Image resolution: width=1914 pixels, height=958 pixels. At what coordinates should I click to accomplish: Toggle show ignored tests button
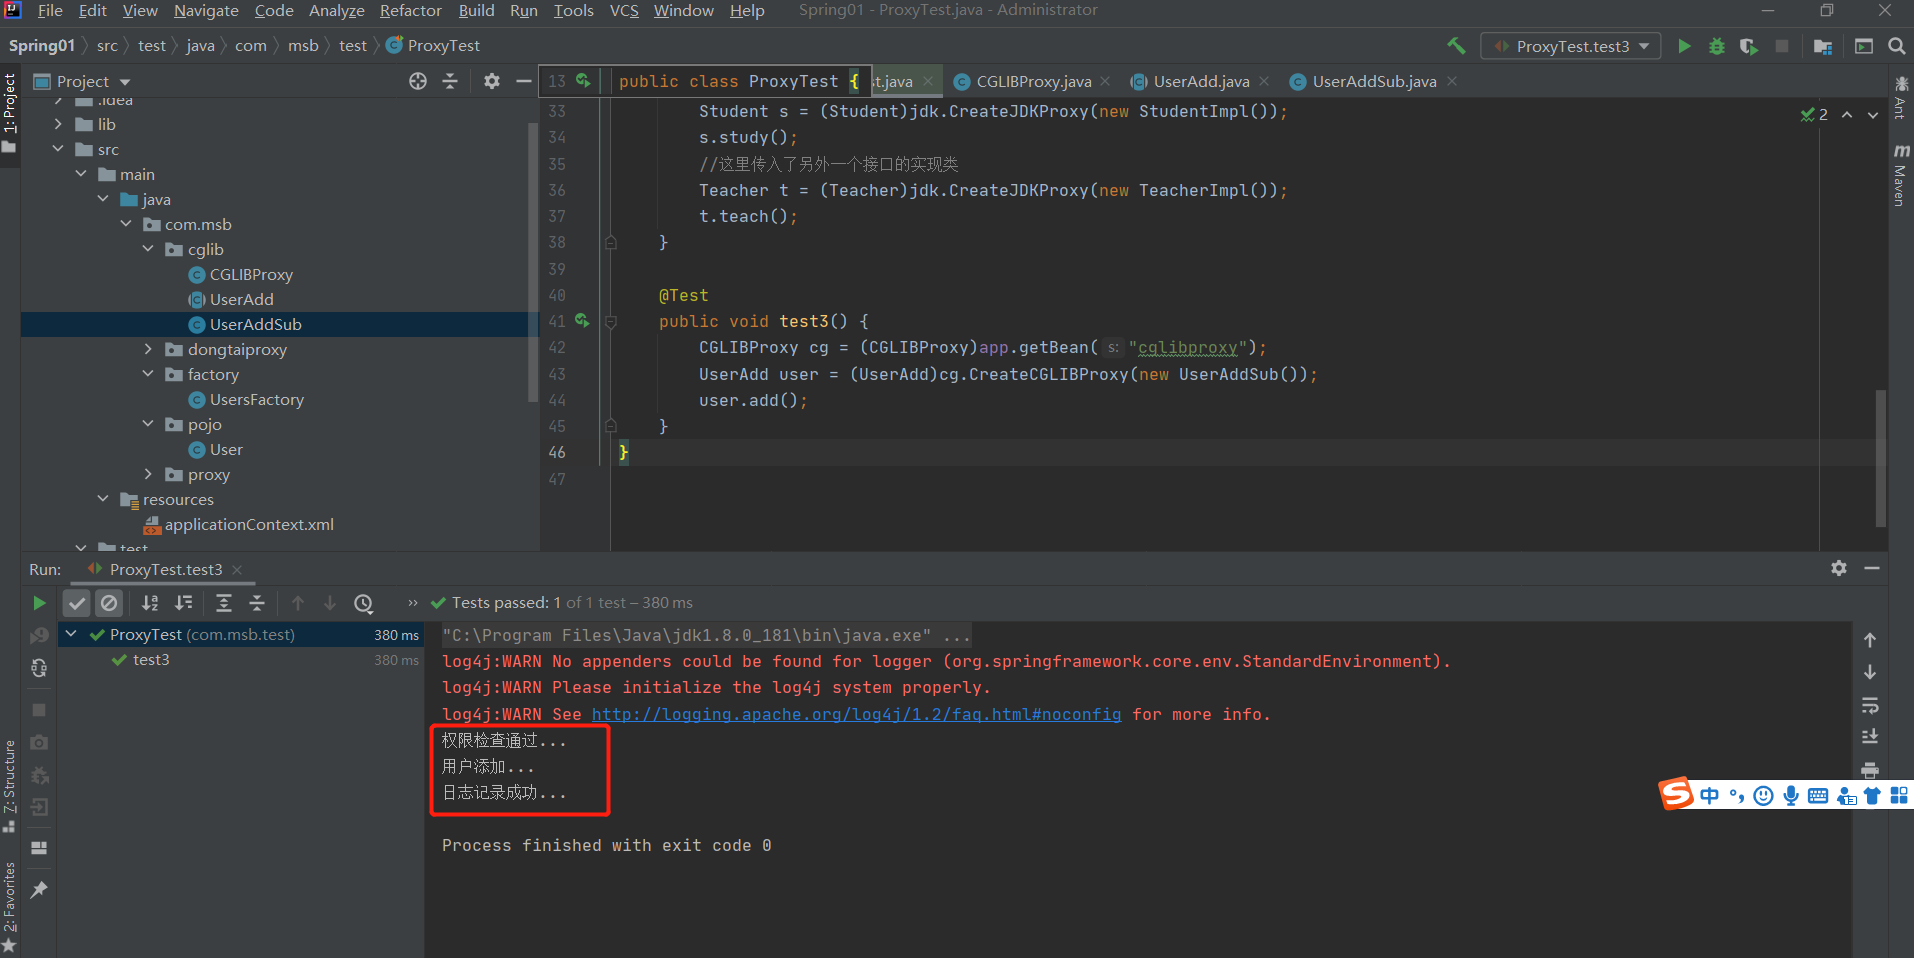click(109, 603)
